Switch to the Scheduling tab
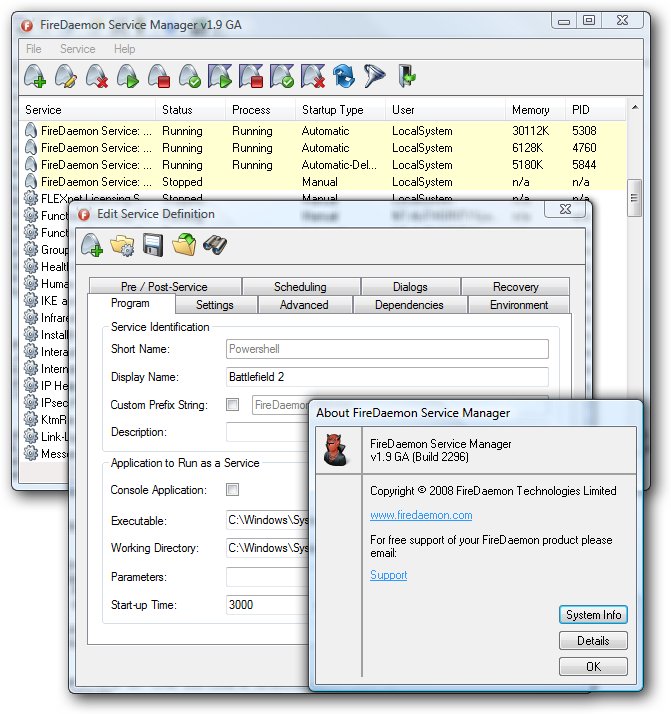Viewport: 671px width, 714px height. point(300,286)
